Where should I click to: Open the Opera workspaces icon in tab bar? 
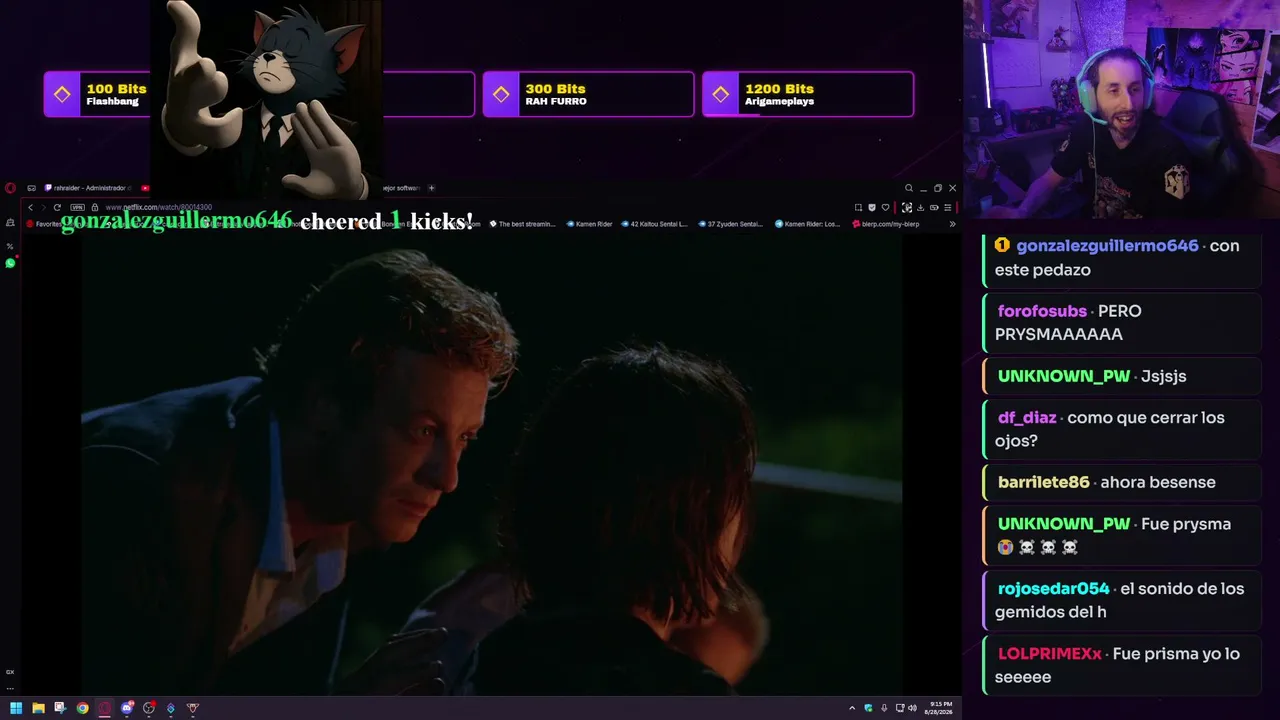pos(32,188)
